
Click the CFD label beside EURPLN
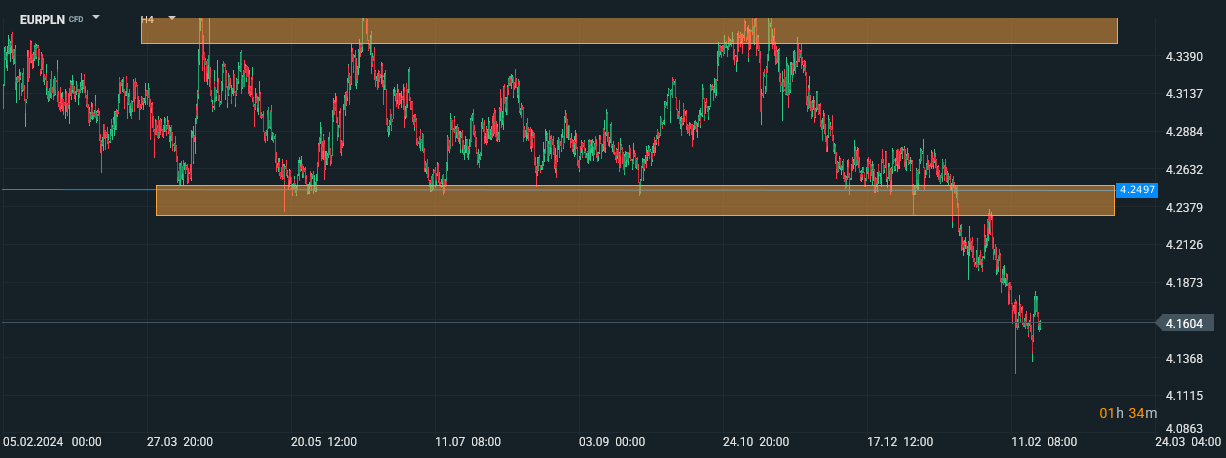(76, 19)
